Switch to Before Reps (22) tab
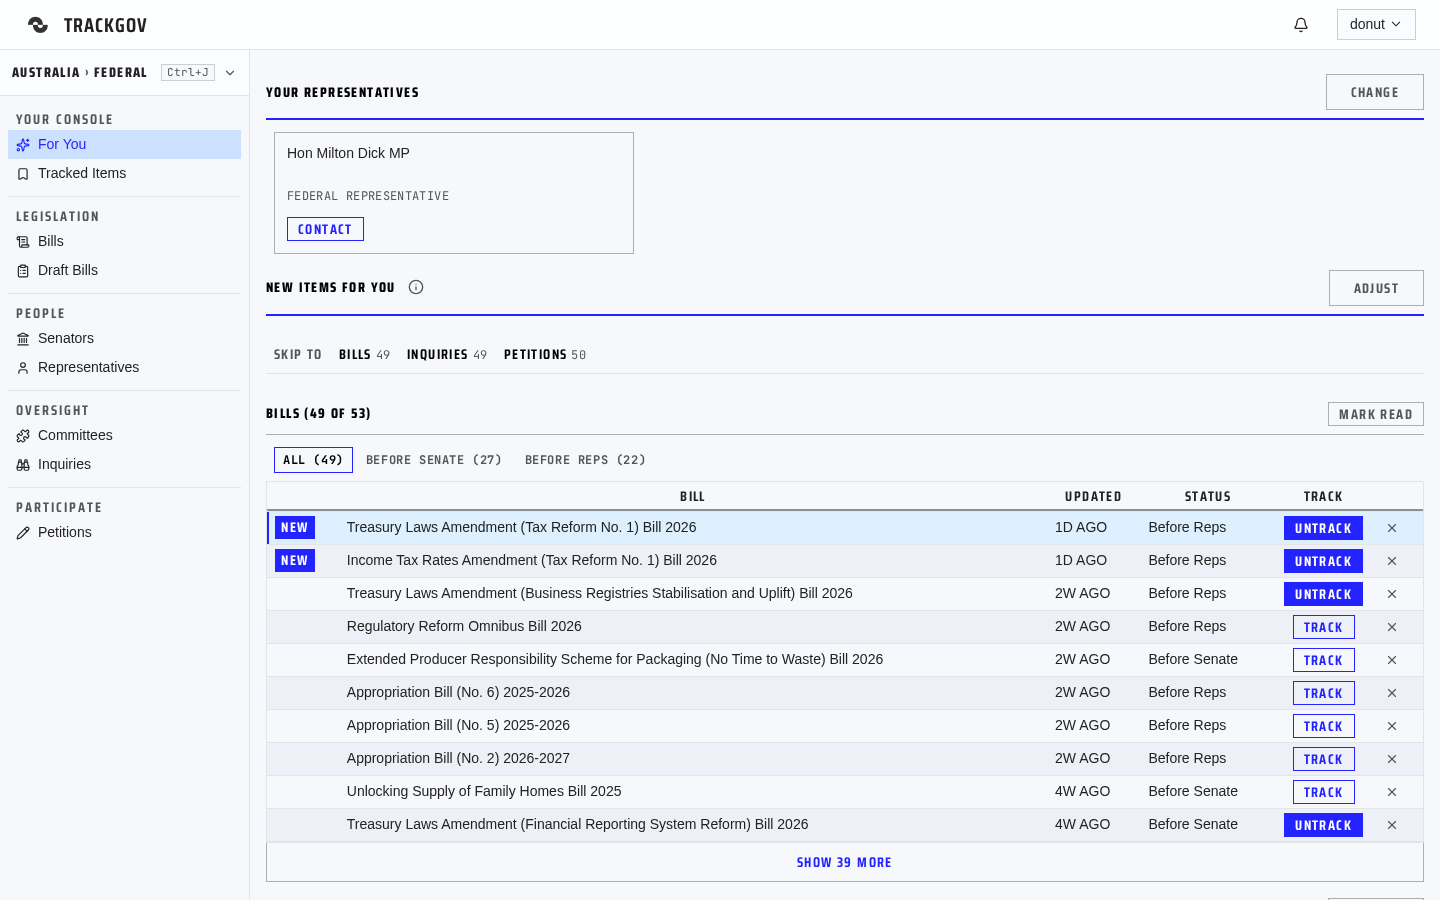The width and height of the screenshot is (1440, 900). (585, 460)
